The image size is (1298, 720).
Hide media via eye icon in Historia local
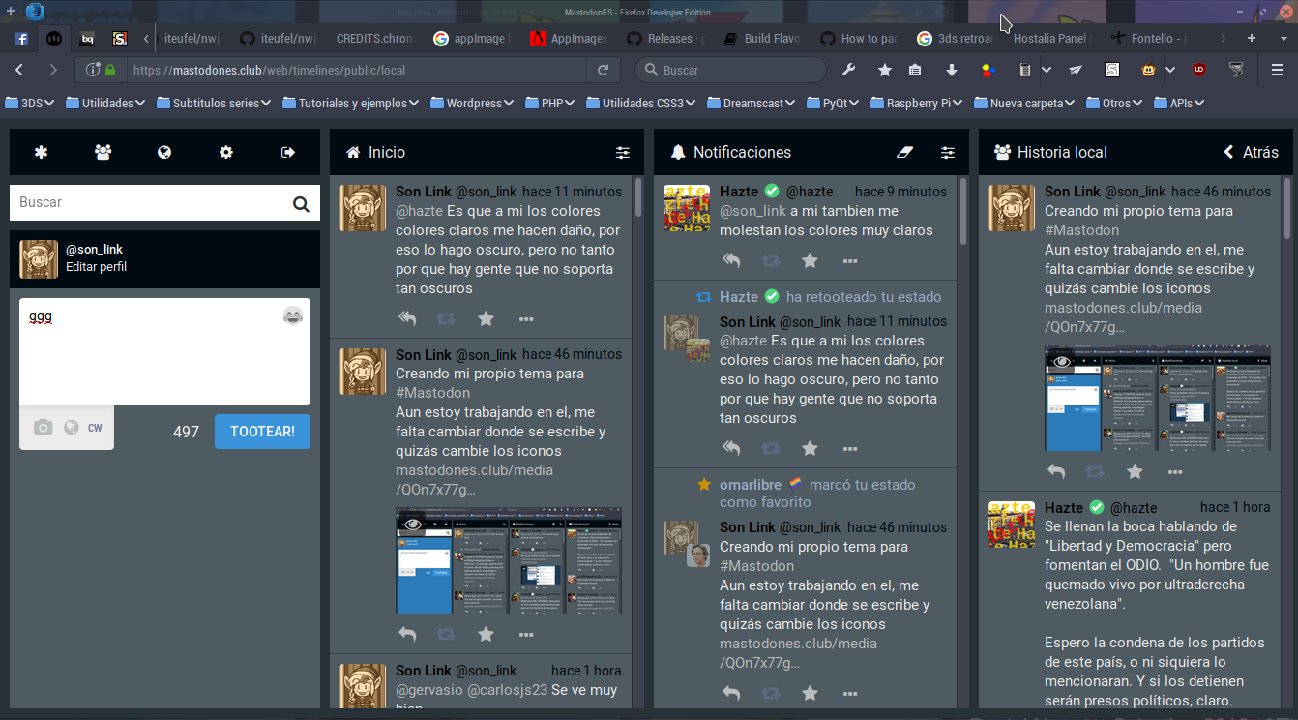click(x=1060, y=361)
